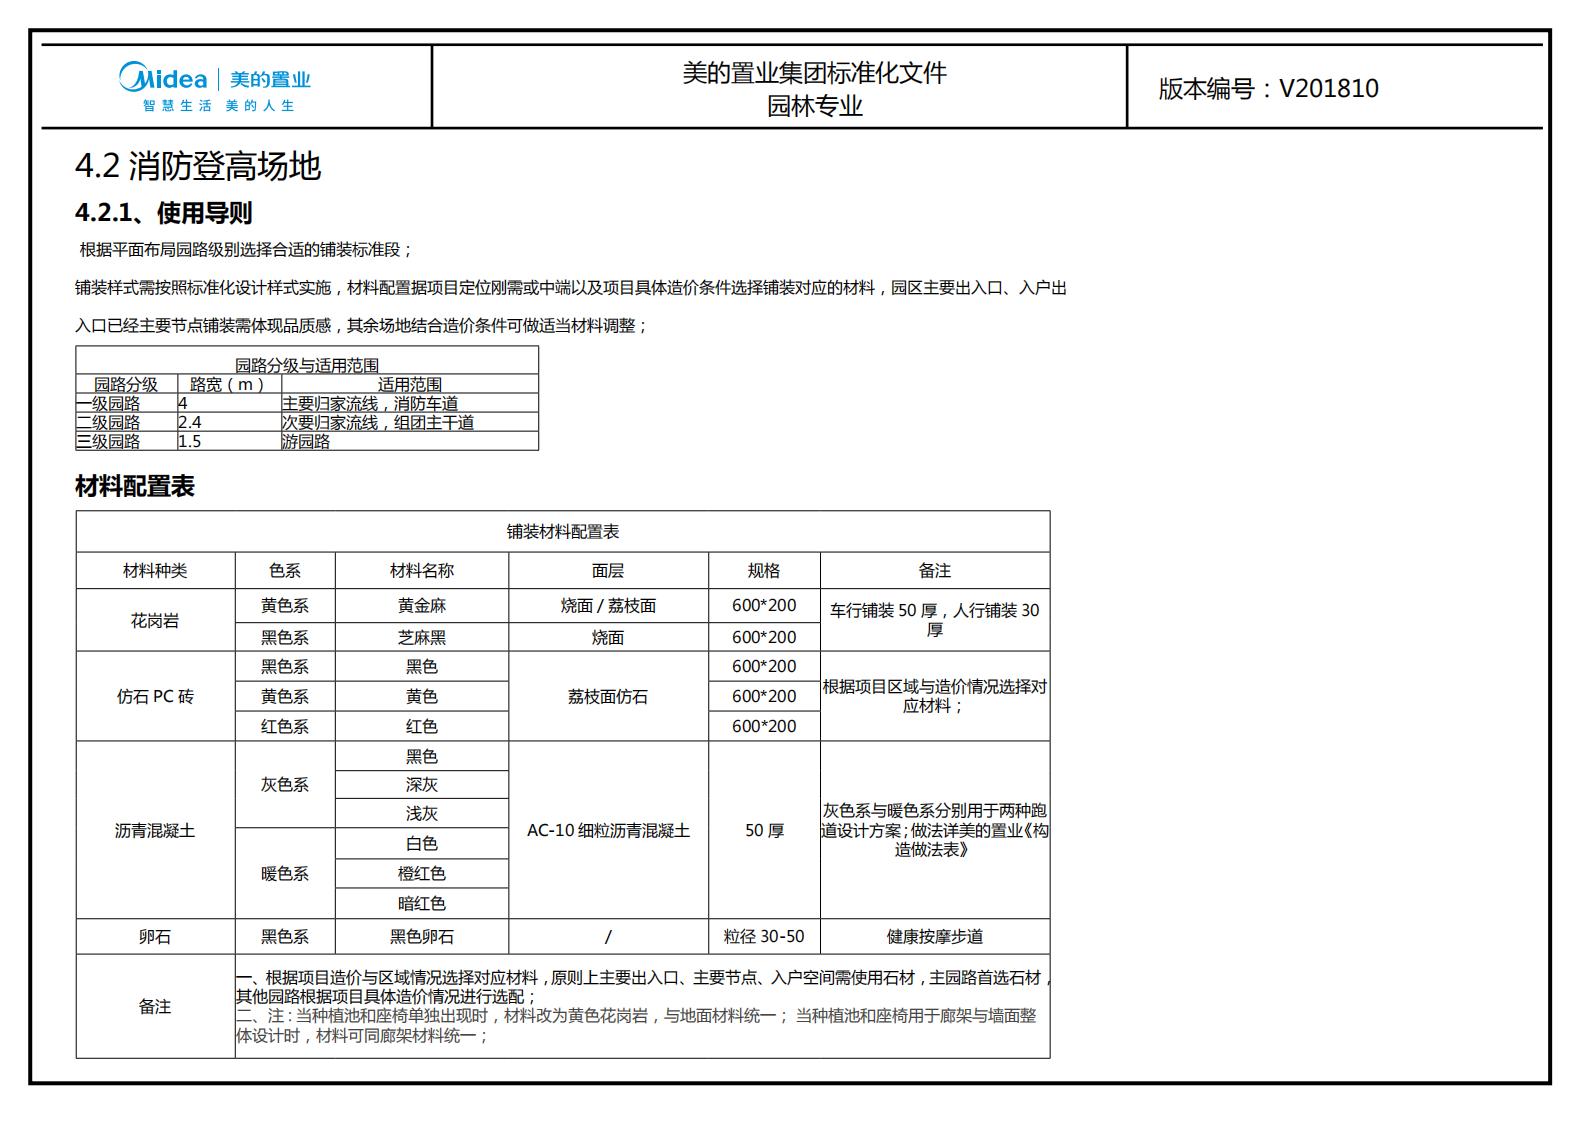
Task: Select the 暗红色 material name
Action: (x=422, y=904)
